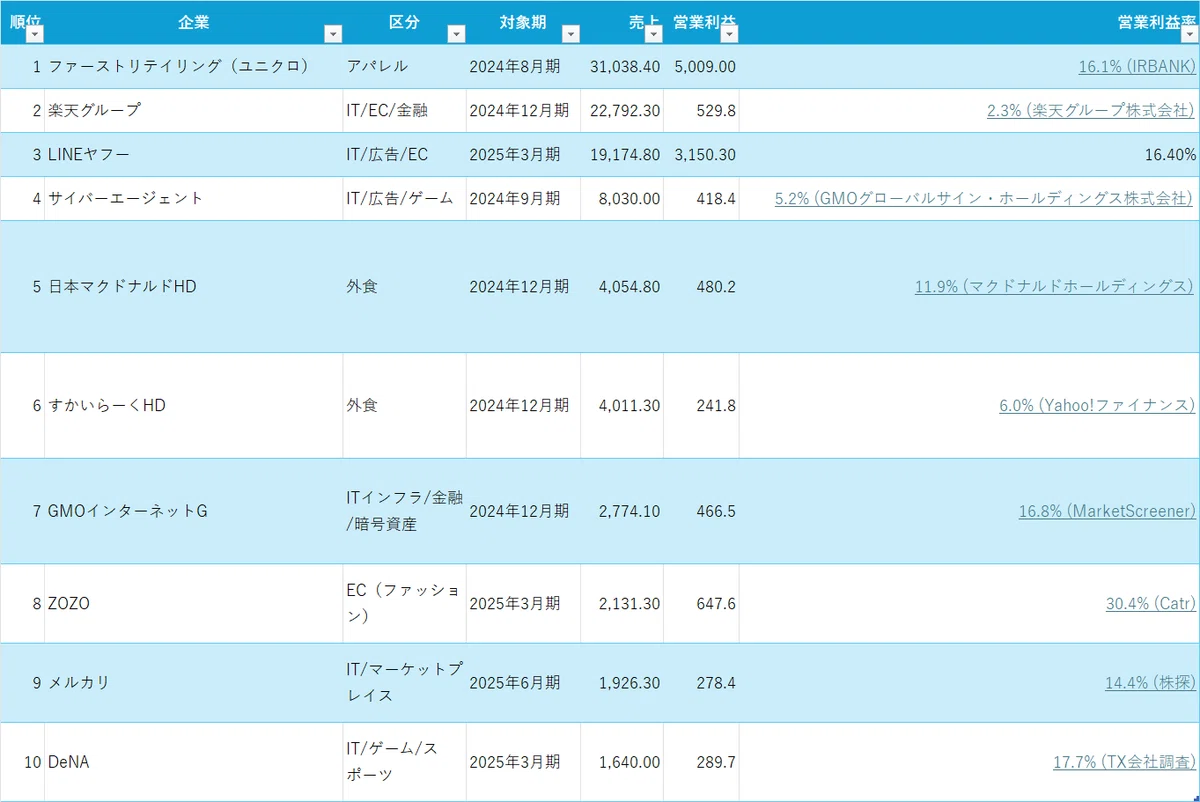This screenshot has width=1200, height=802.
Task: Follow the 17.7% (TX会社調査) link
Action: click(1124, 762)
